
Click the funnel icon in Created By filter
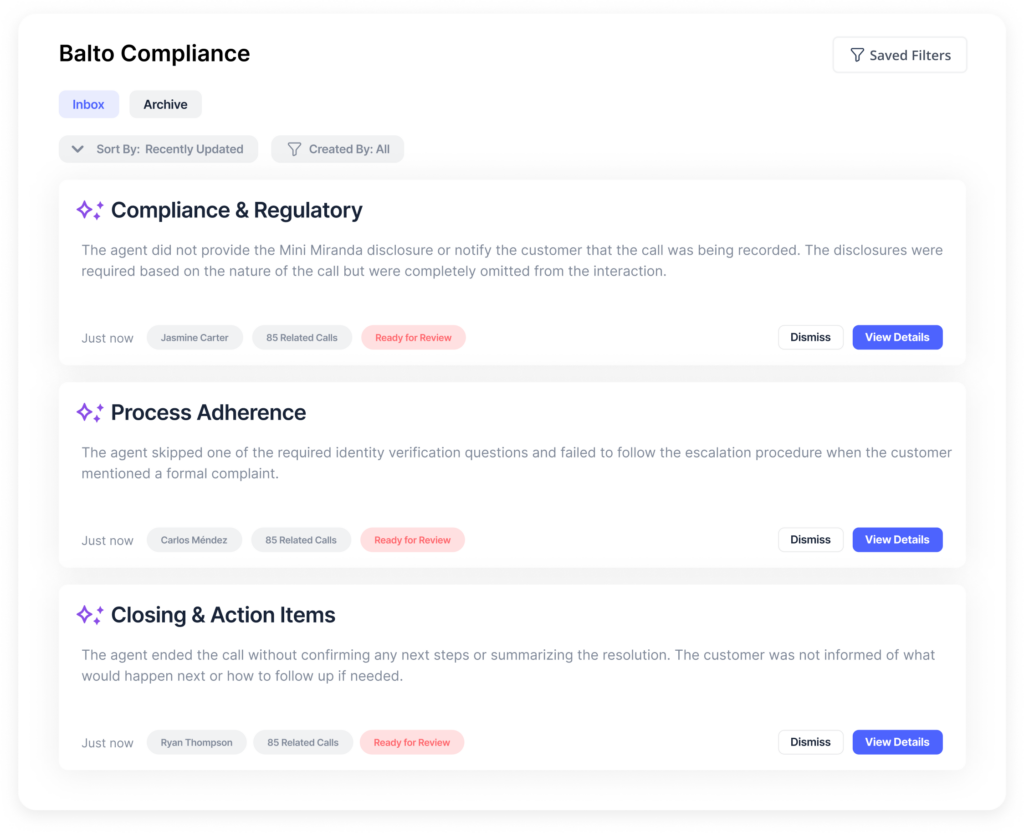pyautogui.click(x=295, y=149)
